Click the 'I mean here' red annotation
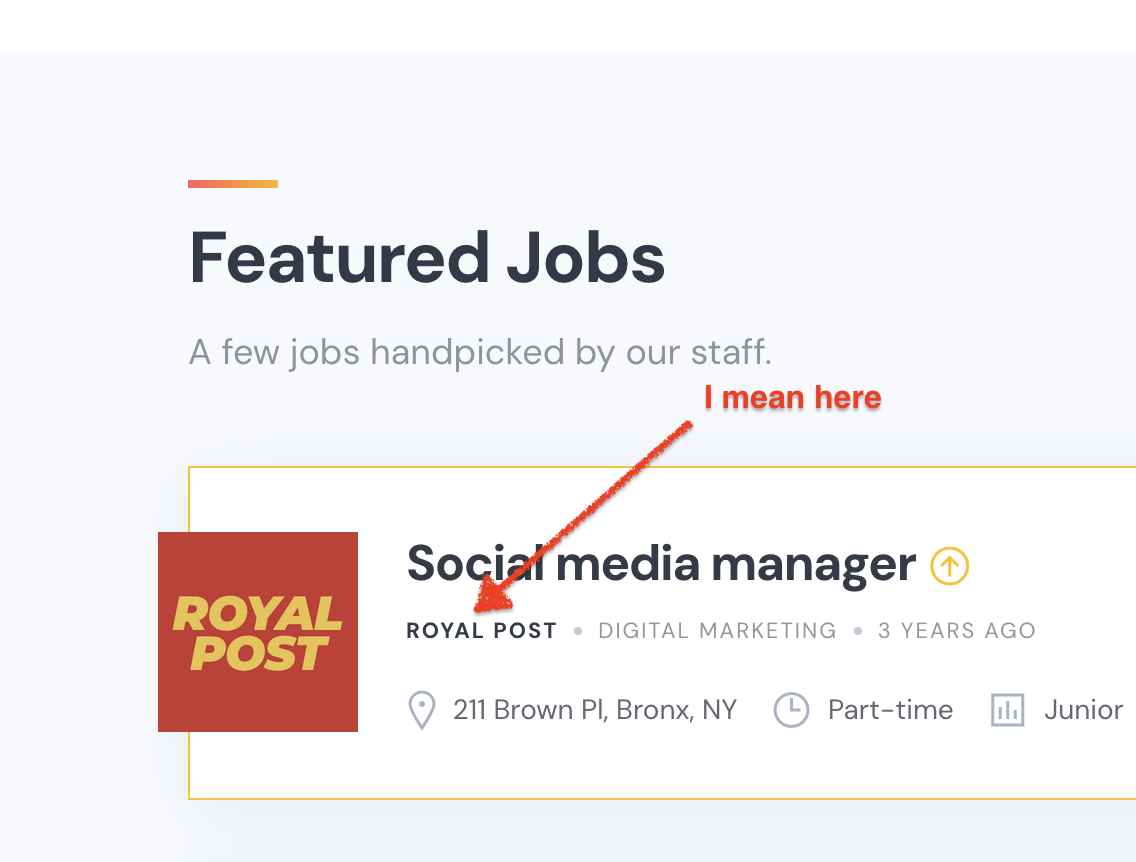 click(793, 398)
